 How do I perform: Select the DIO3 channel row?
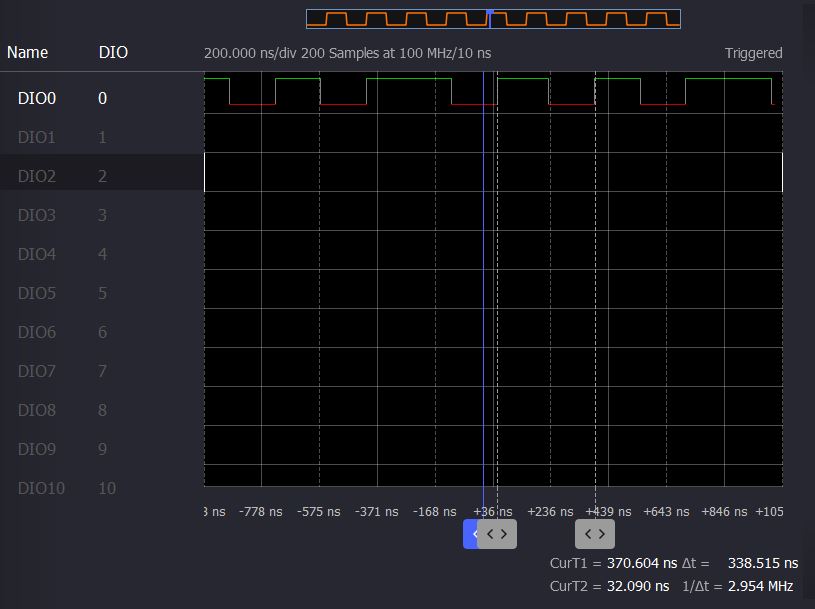(102, 215)
